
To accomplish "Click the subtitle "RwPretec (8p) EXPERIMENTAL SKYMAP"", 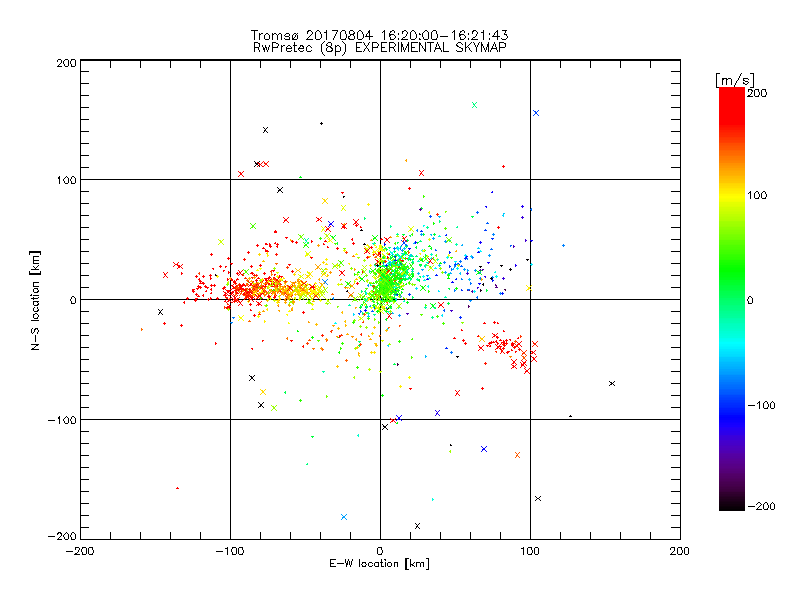I will point(380,48).
